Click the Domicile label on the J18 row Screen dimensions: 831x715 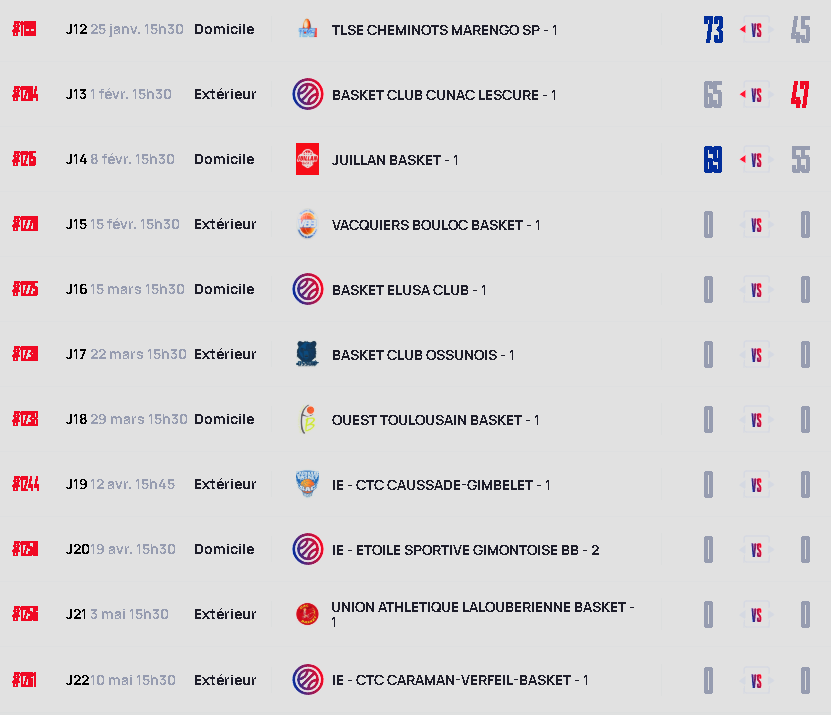coord(224,419)
